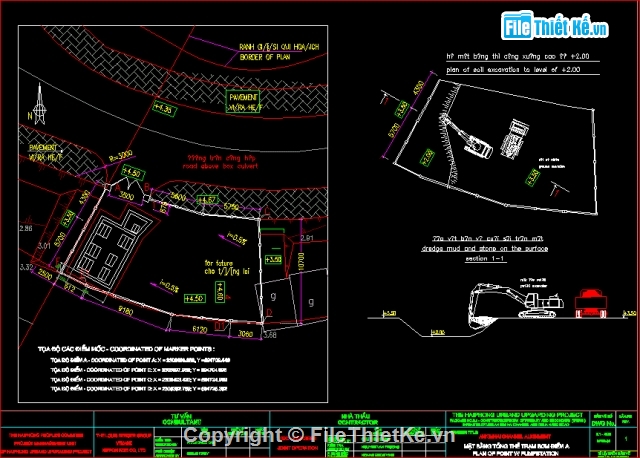Select the 'R=3000' radius dimension

tap(121, 156)
